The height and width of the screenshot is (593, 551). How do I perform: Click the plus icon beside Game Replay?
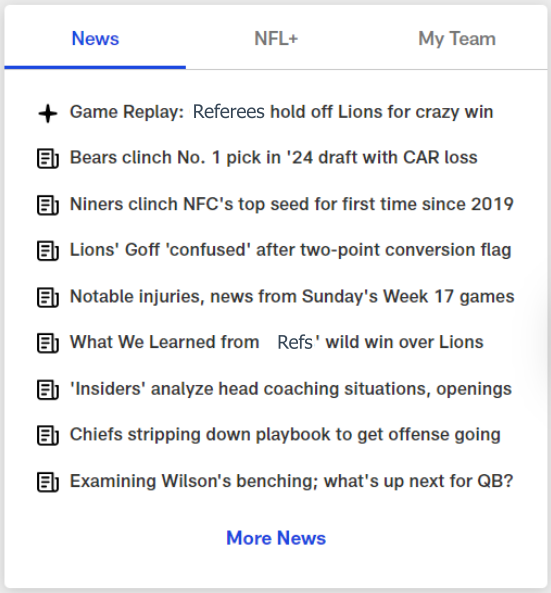pyautogui.click(x=48, y=113)
